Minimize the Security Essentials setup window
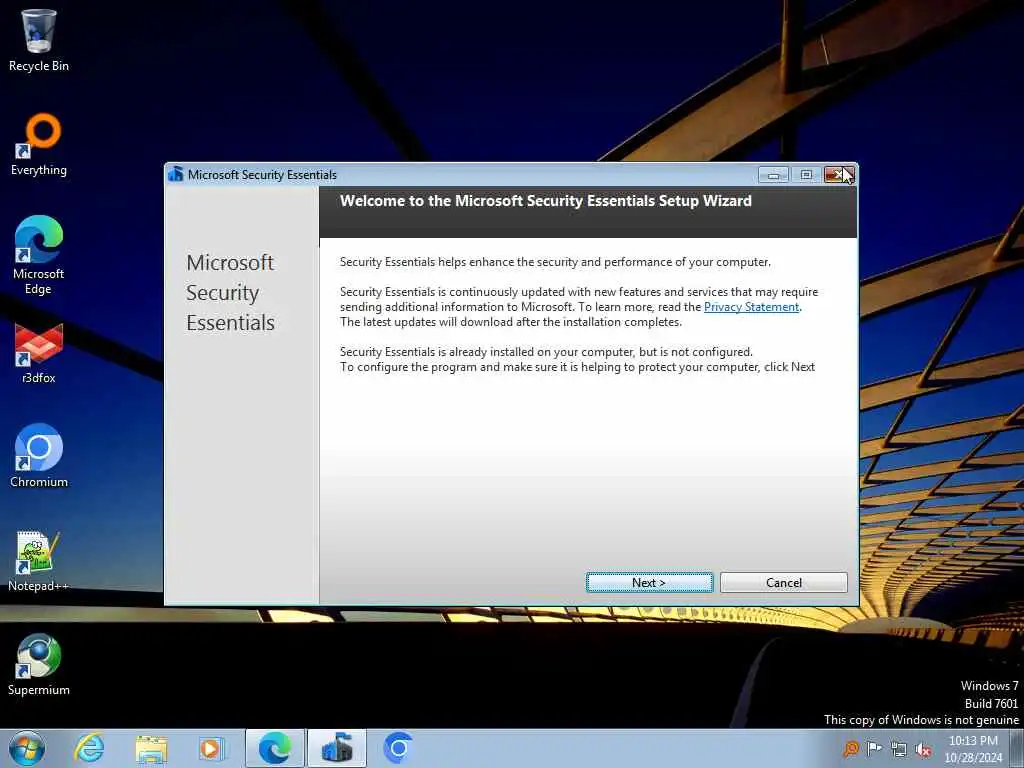The width and height of the screenshot is (1024, 768). click(773, 174)
